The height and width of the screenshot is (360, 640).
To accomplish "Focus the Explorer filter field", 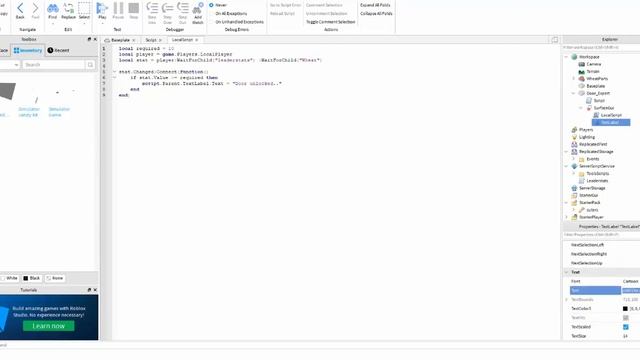I will pos(601,47).
